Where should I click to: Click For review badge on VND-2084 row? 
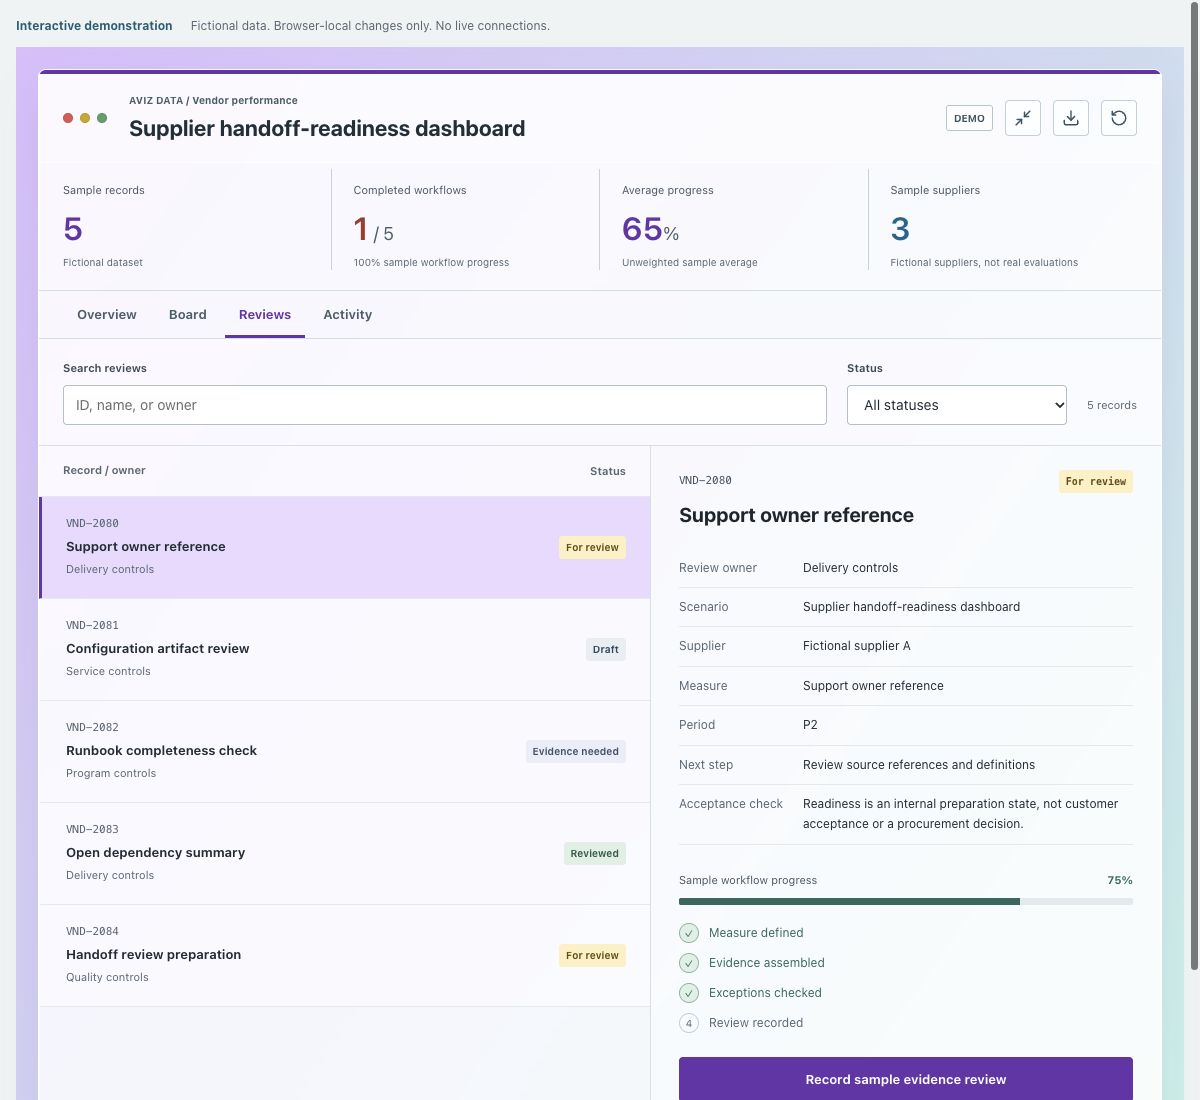pyautogui.click(x=592, y=955)
